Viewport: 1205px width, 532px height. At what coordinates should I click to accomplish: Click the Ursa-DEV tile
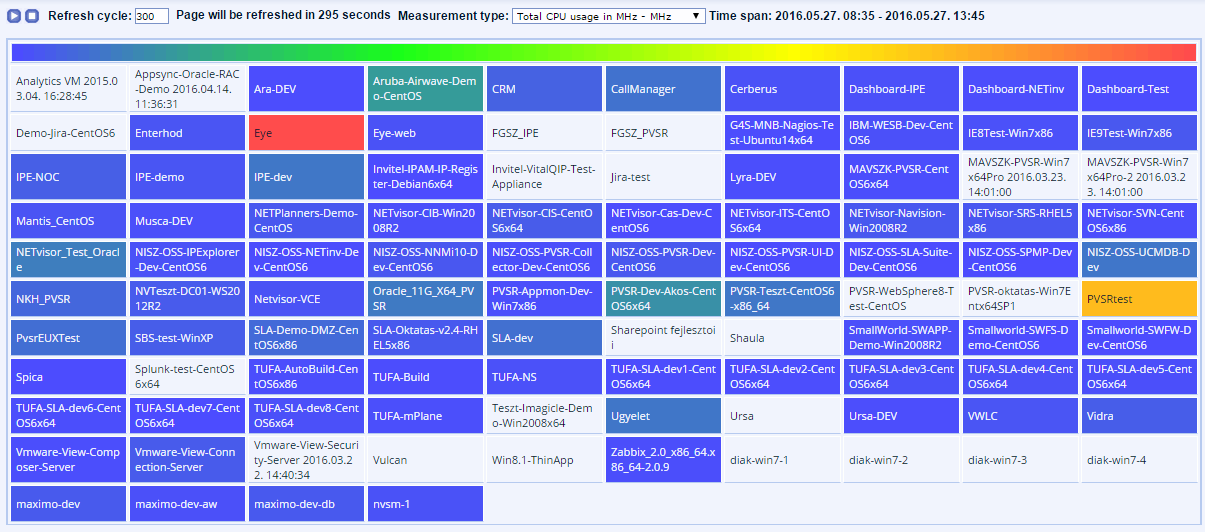coord(900,416)
